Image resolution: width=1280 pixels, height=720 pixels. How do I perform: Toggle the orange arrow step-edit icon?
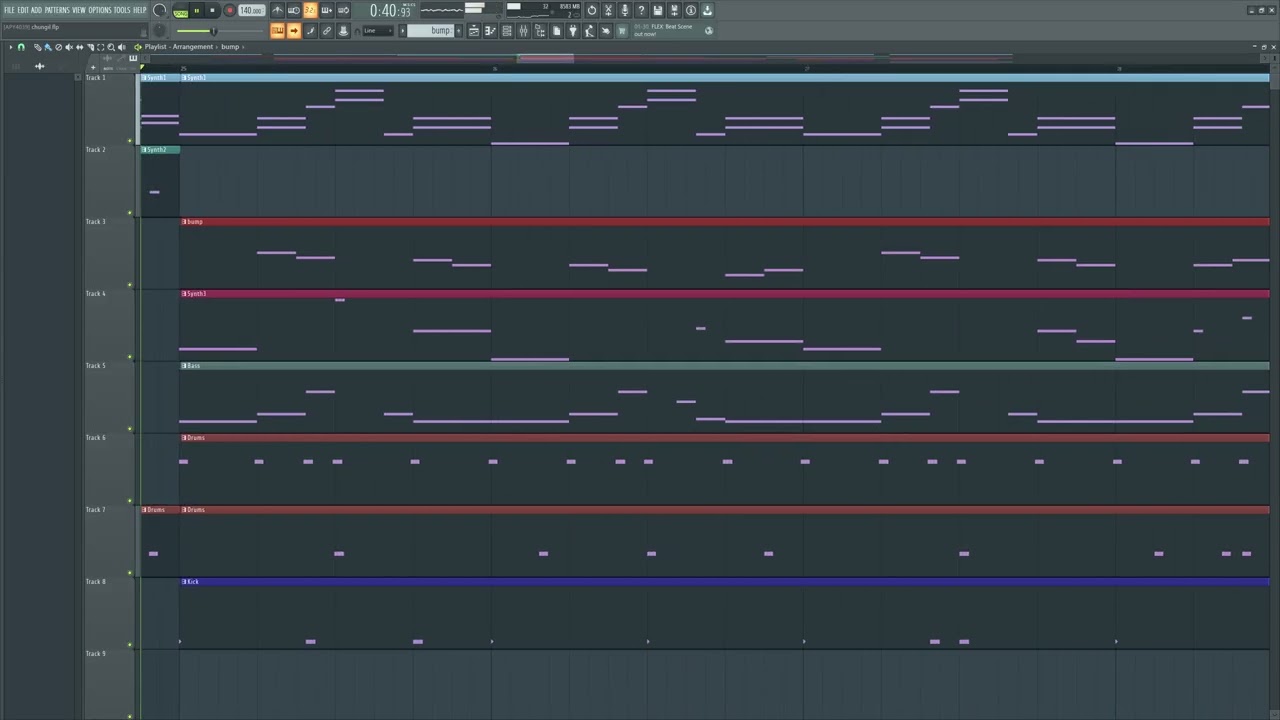coord(294,31)
